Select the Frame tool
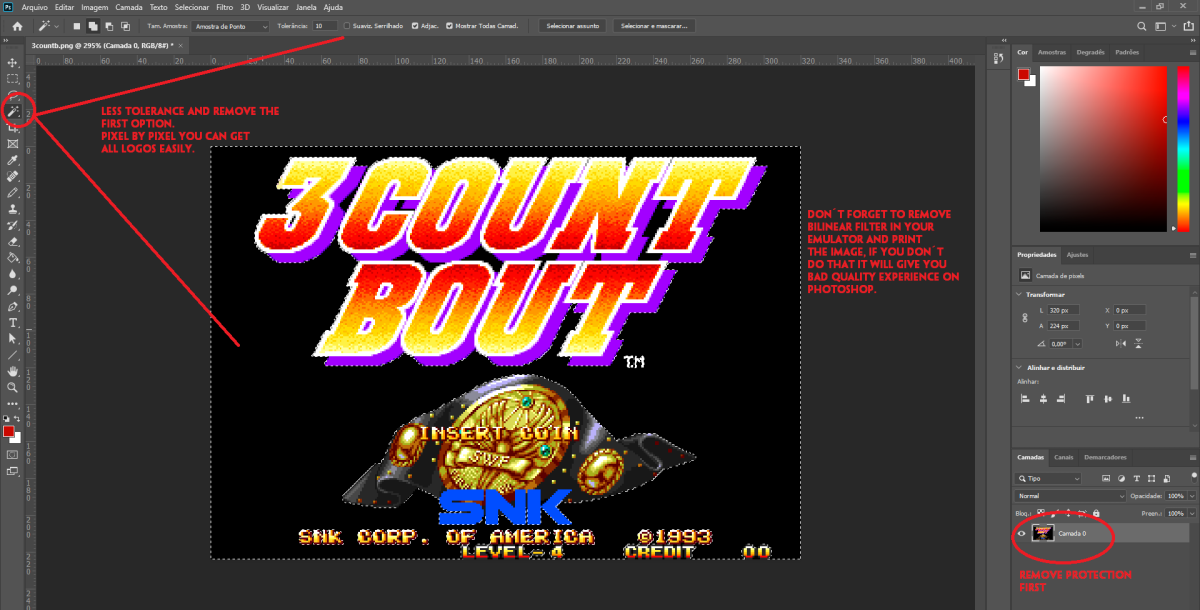 pos(13,143)
